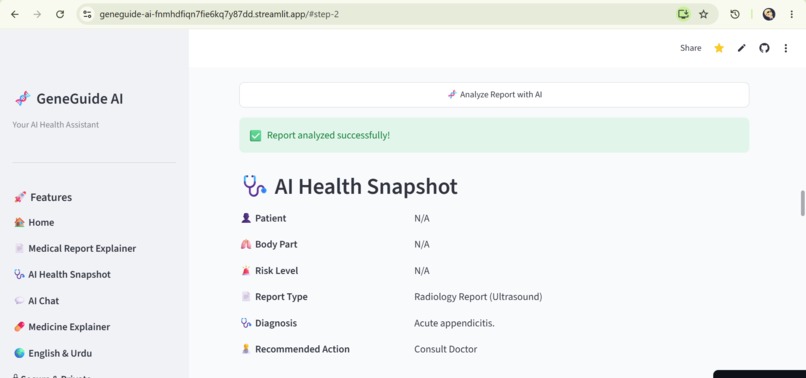Favorite the app with the yellow star

click(719, 48)
